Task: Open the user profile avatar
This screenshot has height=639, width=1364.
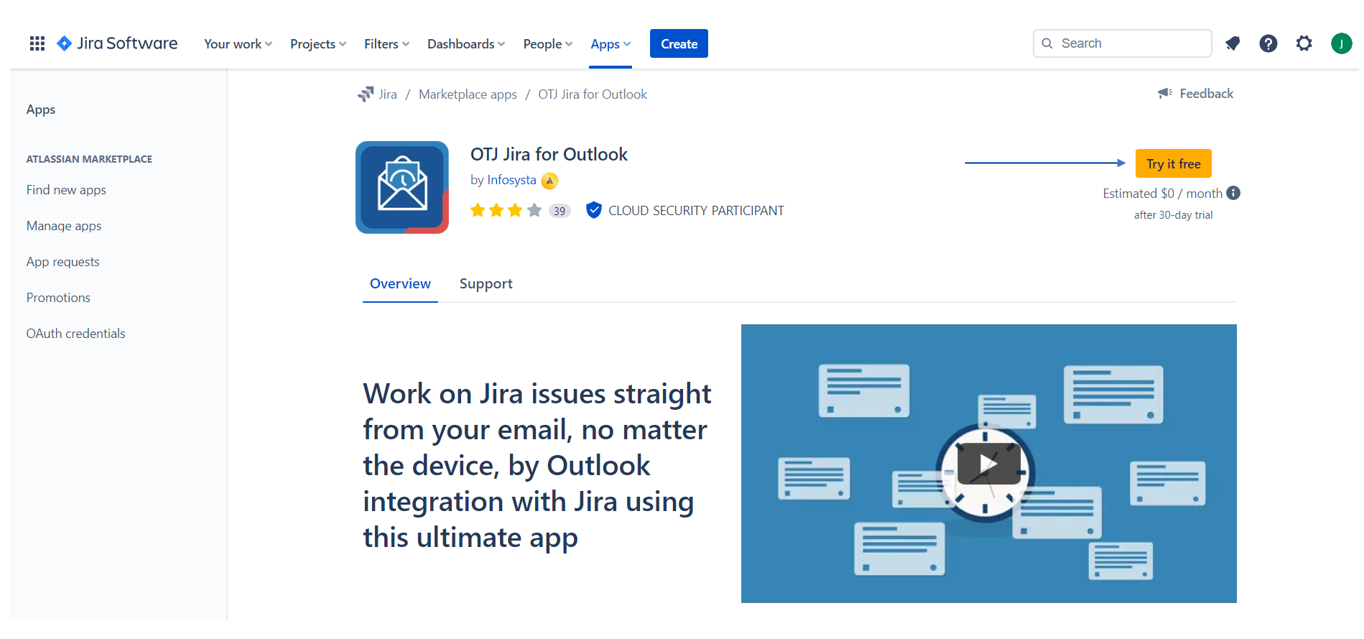Action: point(1341,43)
